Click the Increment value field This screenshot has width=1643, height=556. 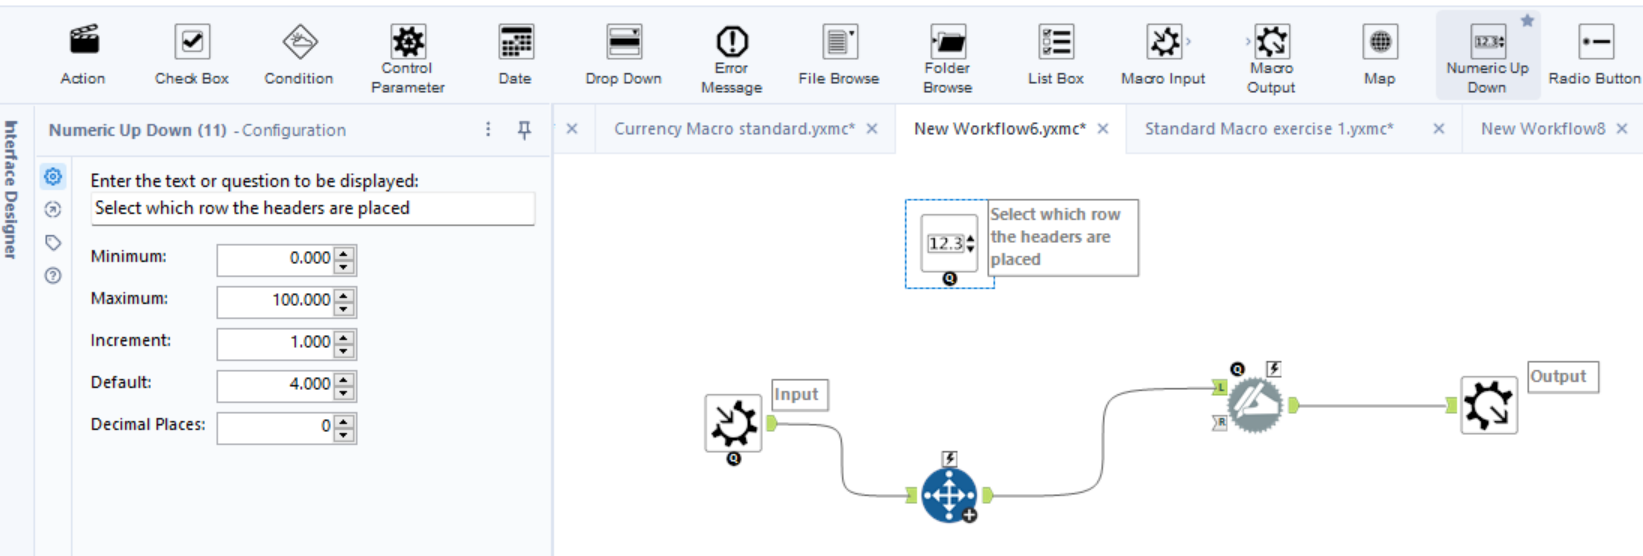[275, 343]
